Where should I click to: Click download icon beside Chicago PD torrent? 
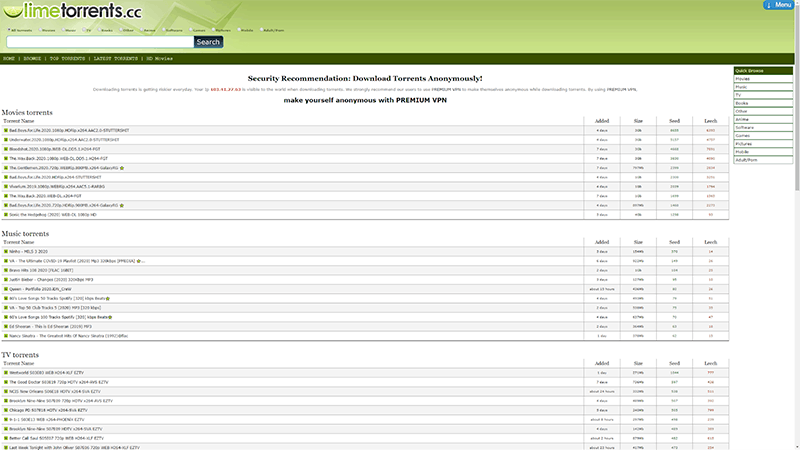click(6, 410)
